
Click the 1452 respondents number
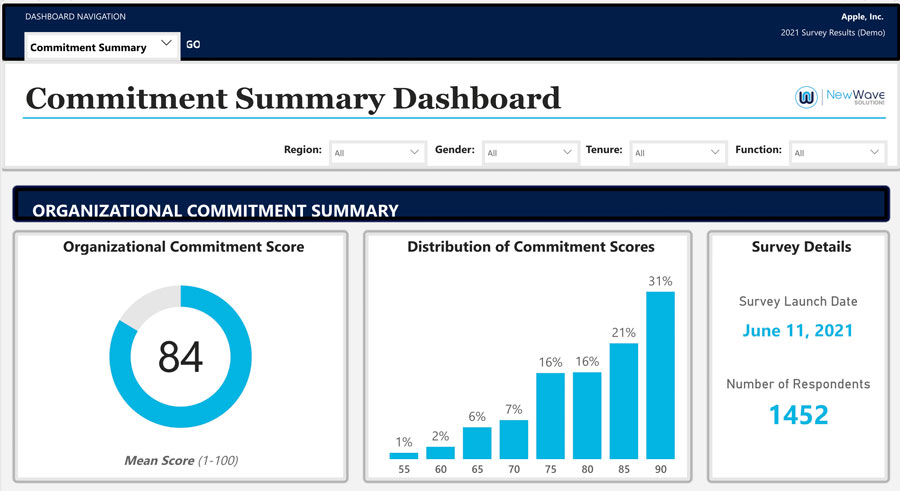point(798,415)
